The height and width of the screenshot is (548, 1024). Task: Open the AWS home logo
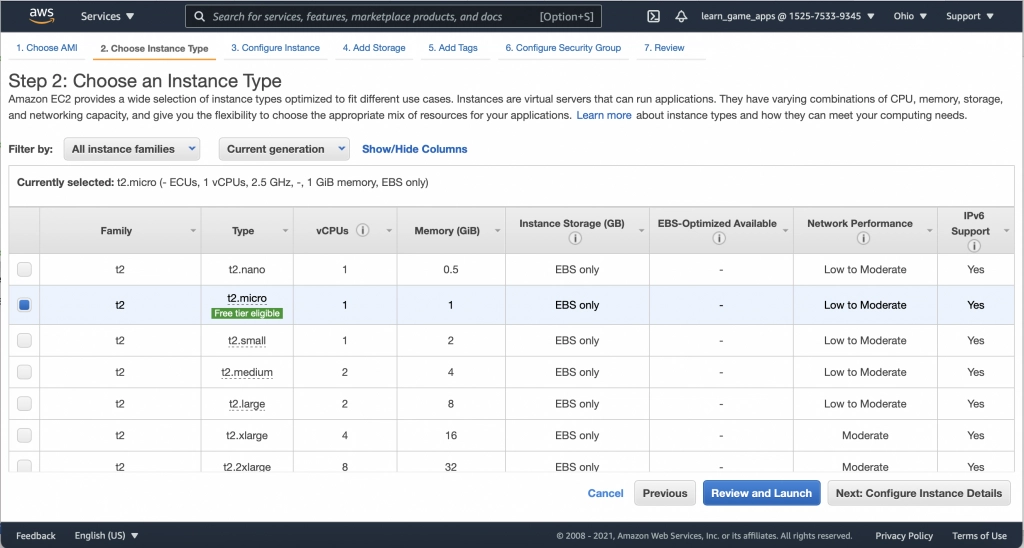[41, 16]
